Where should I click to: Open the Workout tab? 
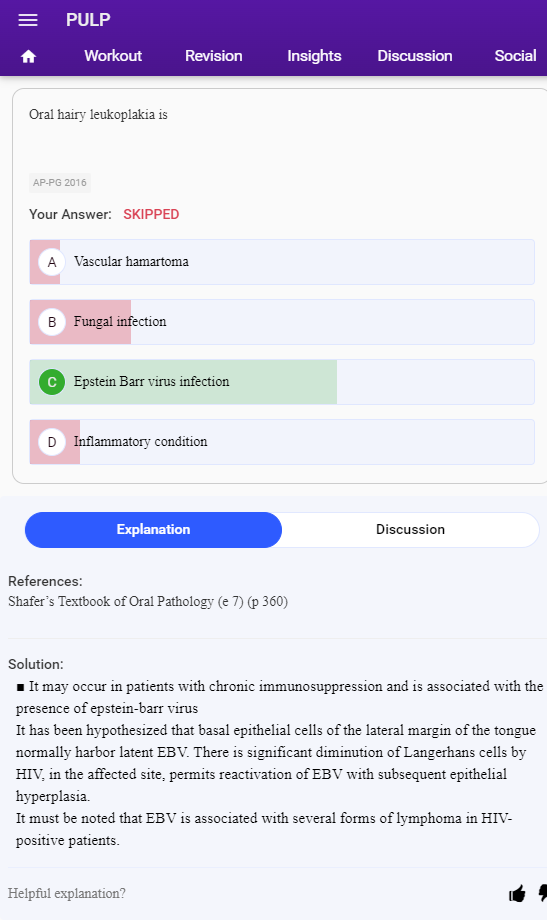pos(113,56)
